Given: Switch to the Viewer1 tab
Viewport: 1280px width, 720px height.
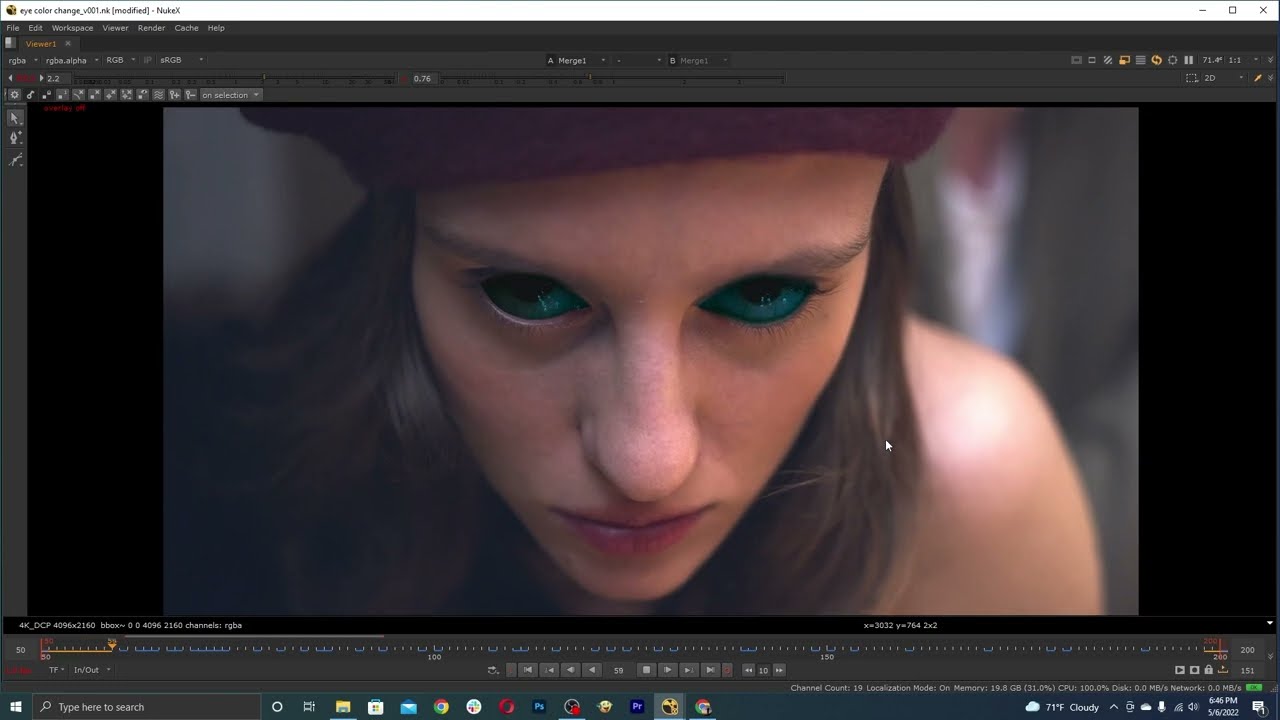Looking at the screenshot, I should 41,44.
